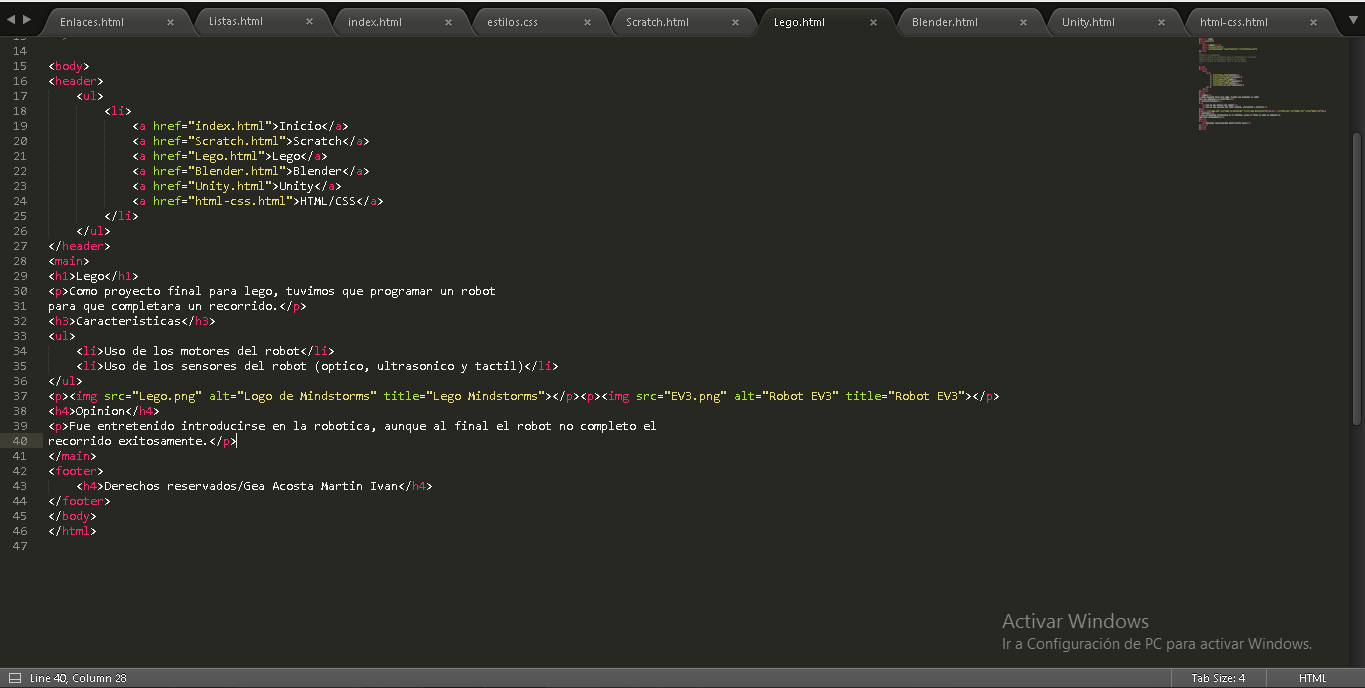Close the Scratch.html tab
Image resolution: width=1365 pixels, height=688 pixels.
click(x=736, y=22)
